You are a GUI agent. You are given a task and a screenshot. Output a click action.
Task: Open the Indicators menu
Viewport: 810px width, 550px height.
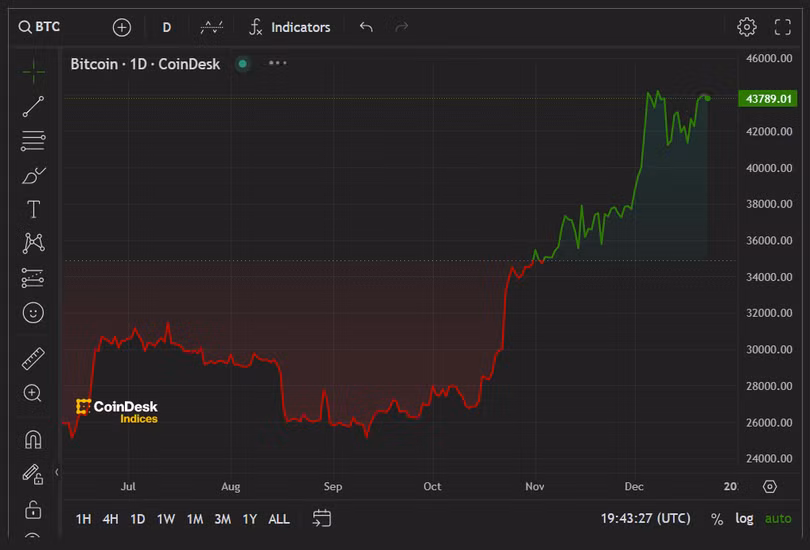click(289, 27)
